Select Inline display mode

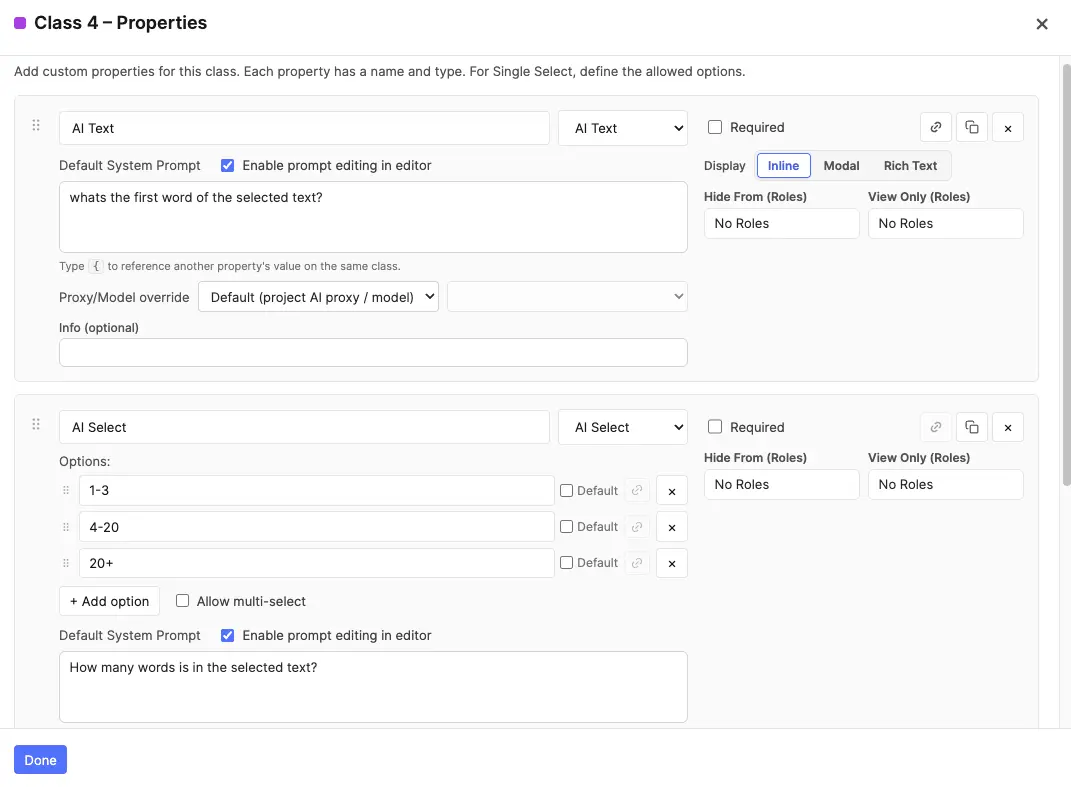click(783, 165)
